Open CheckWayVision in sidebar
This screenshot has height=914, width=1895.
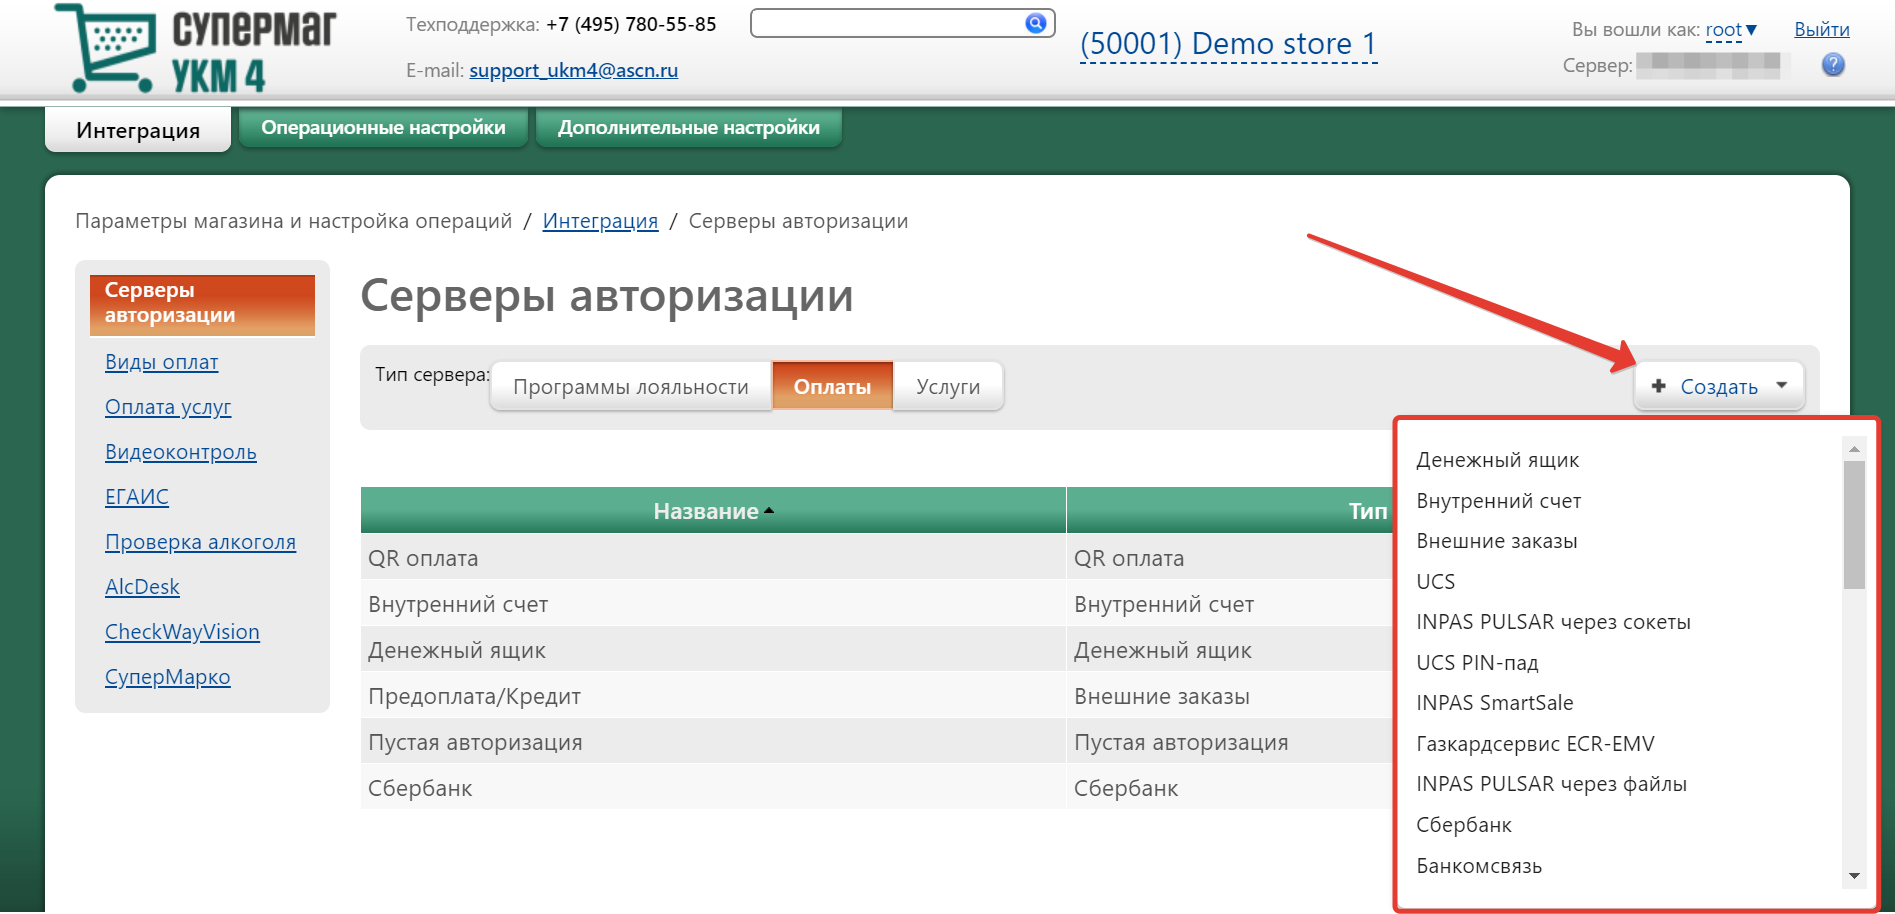182,632
